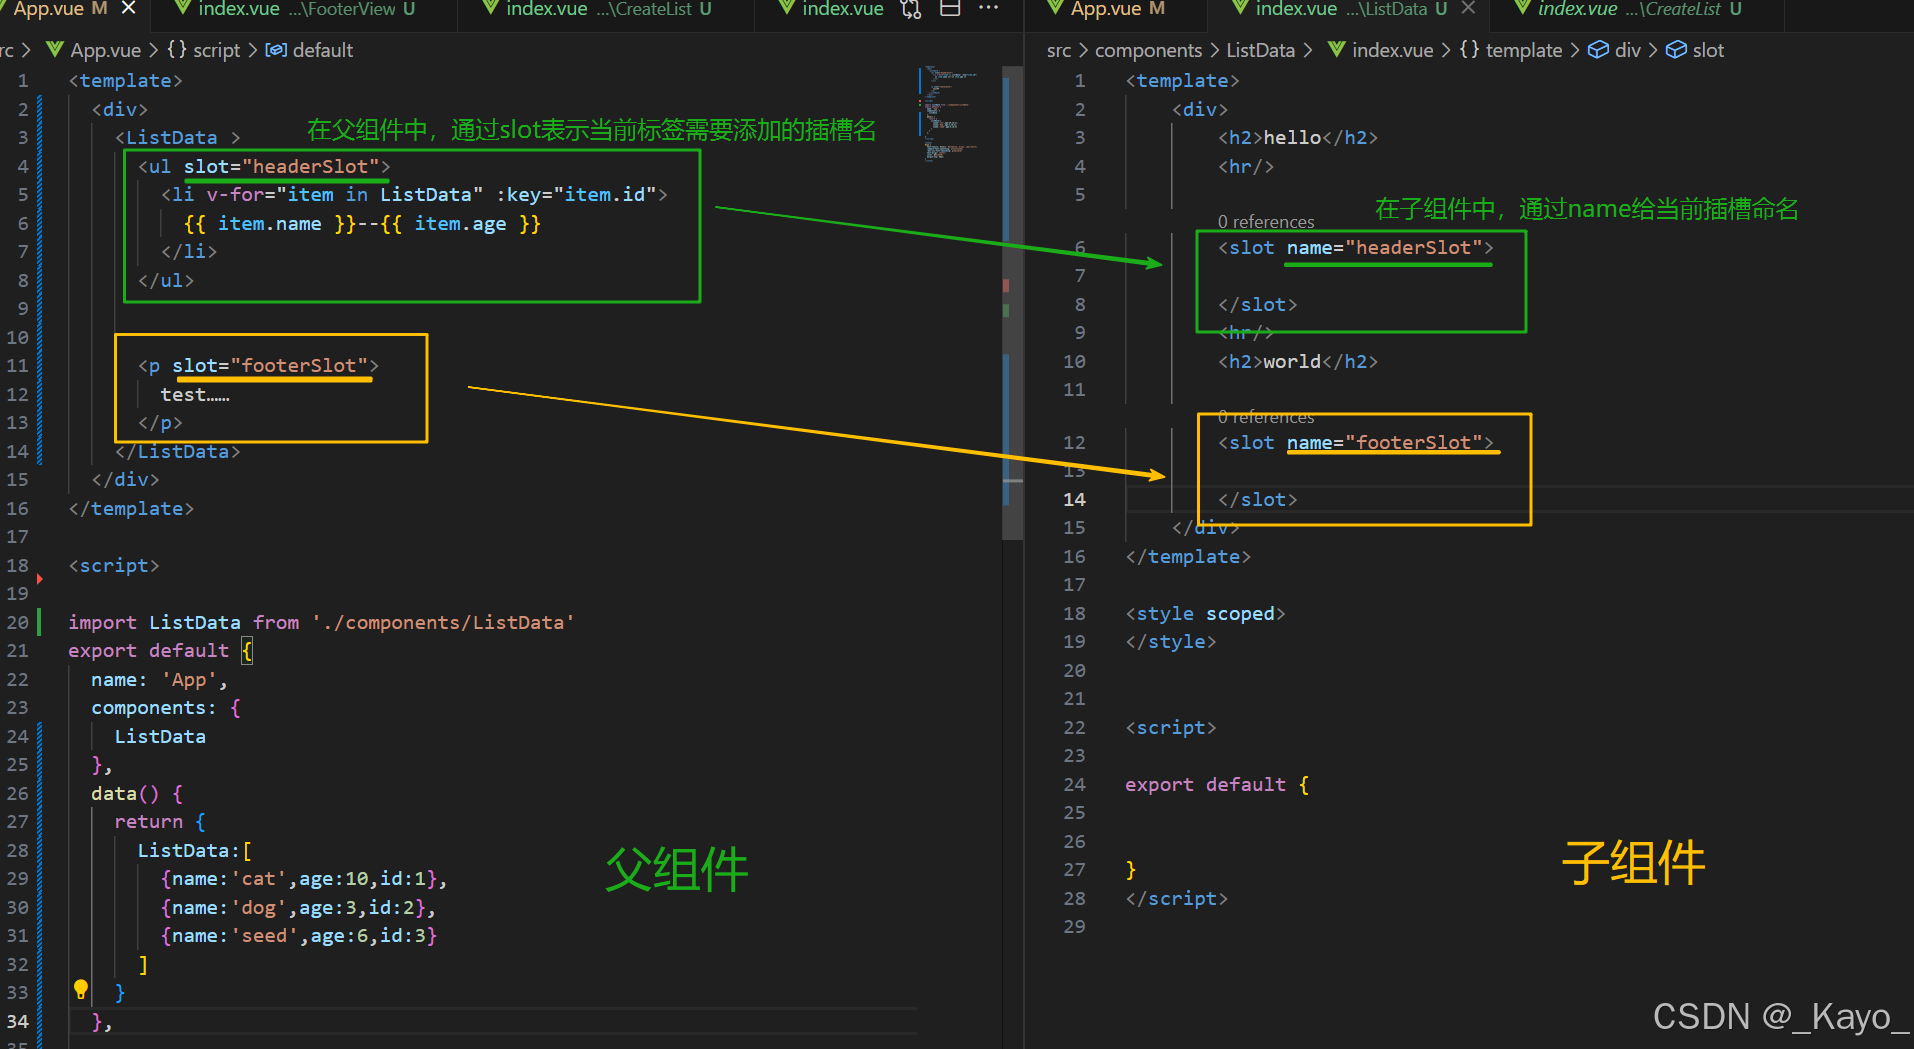Click slot="footerSlot" attribute in App.vue
This screenshot has height=1049, width=1914.
coord(270,365)
